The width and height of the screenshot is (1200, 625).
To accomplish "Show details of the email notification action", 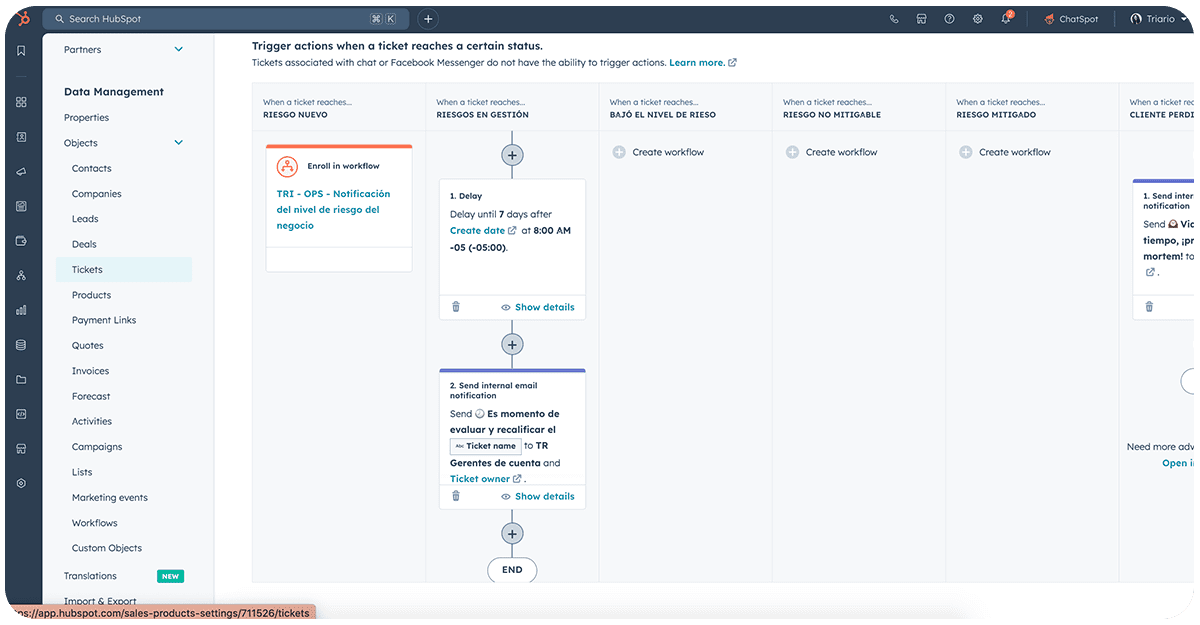I will coord(538,496).
